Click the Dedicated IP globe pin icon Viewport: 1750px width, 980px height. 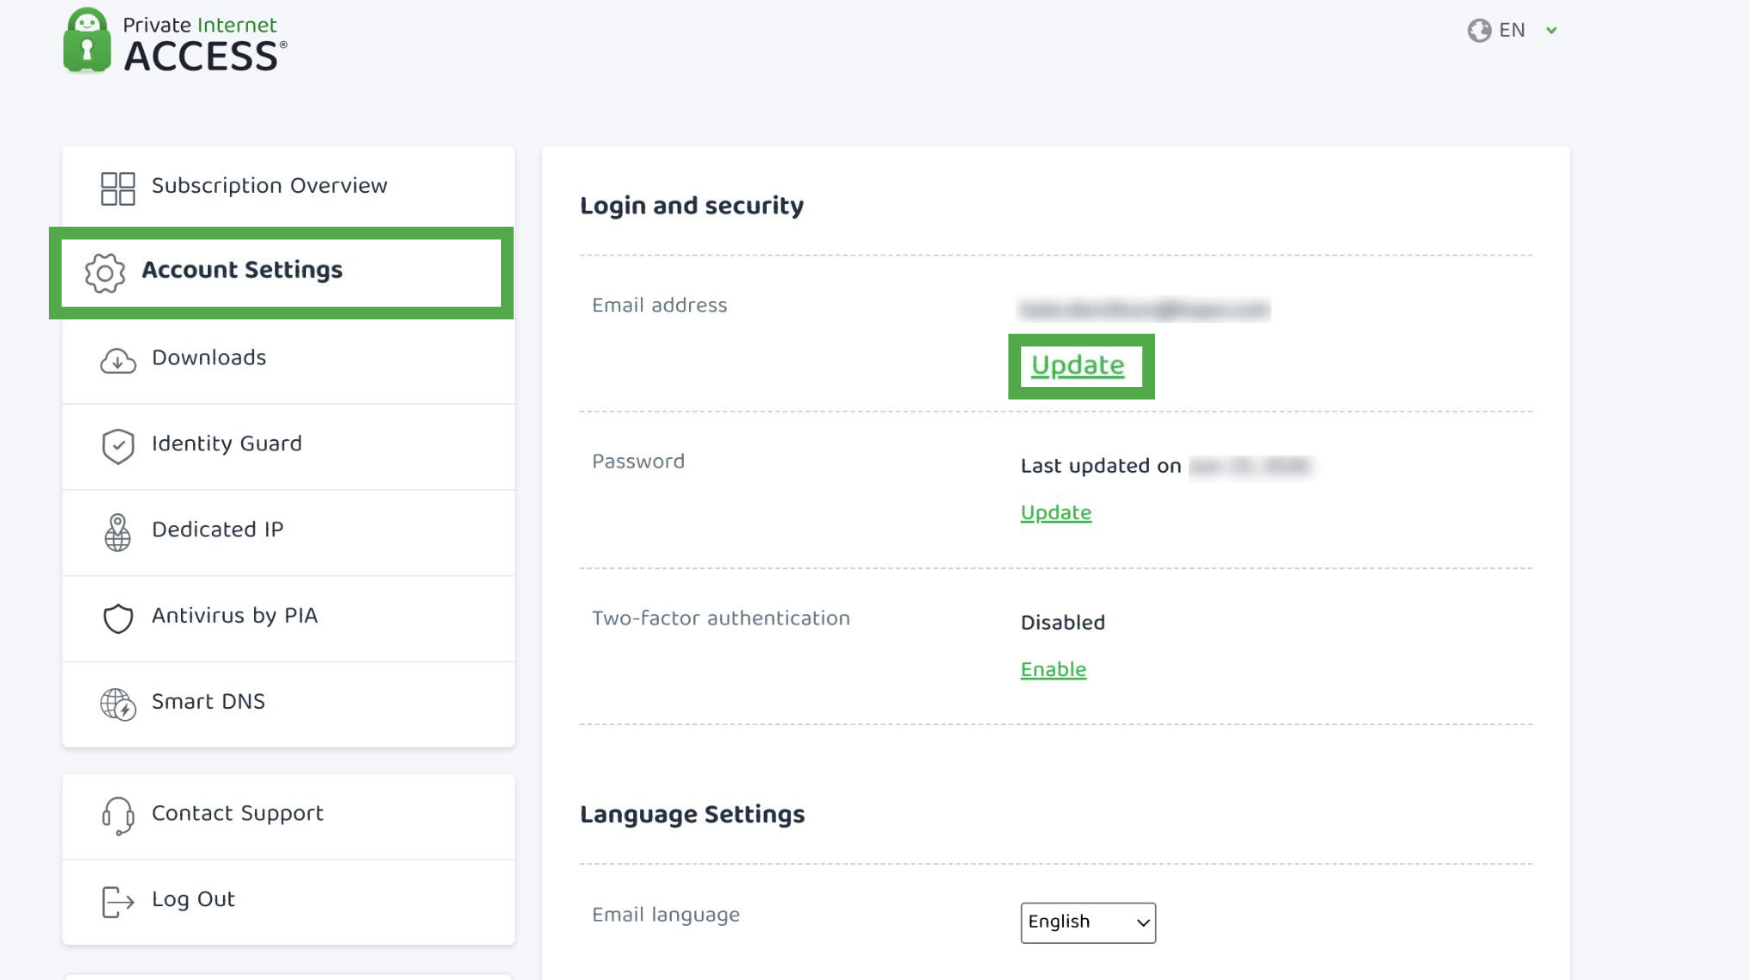[118, 532]
